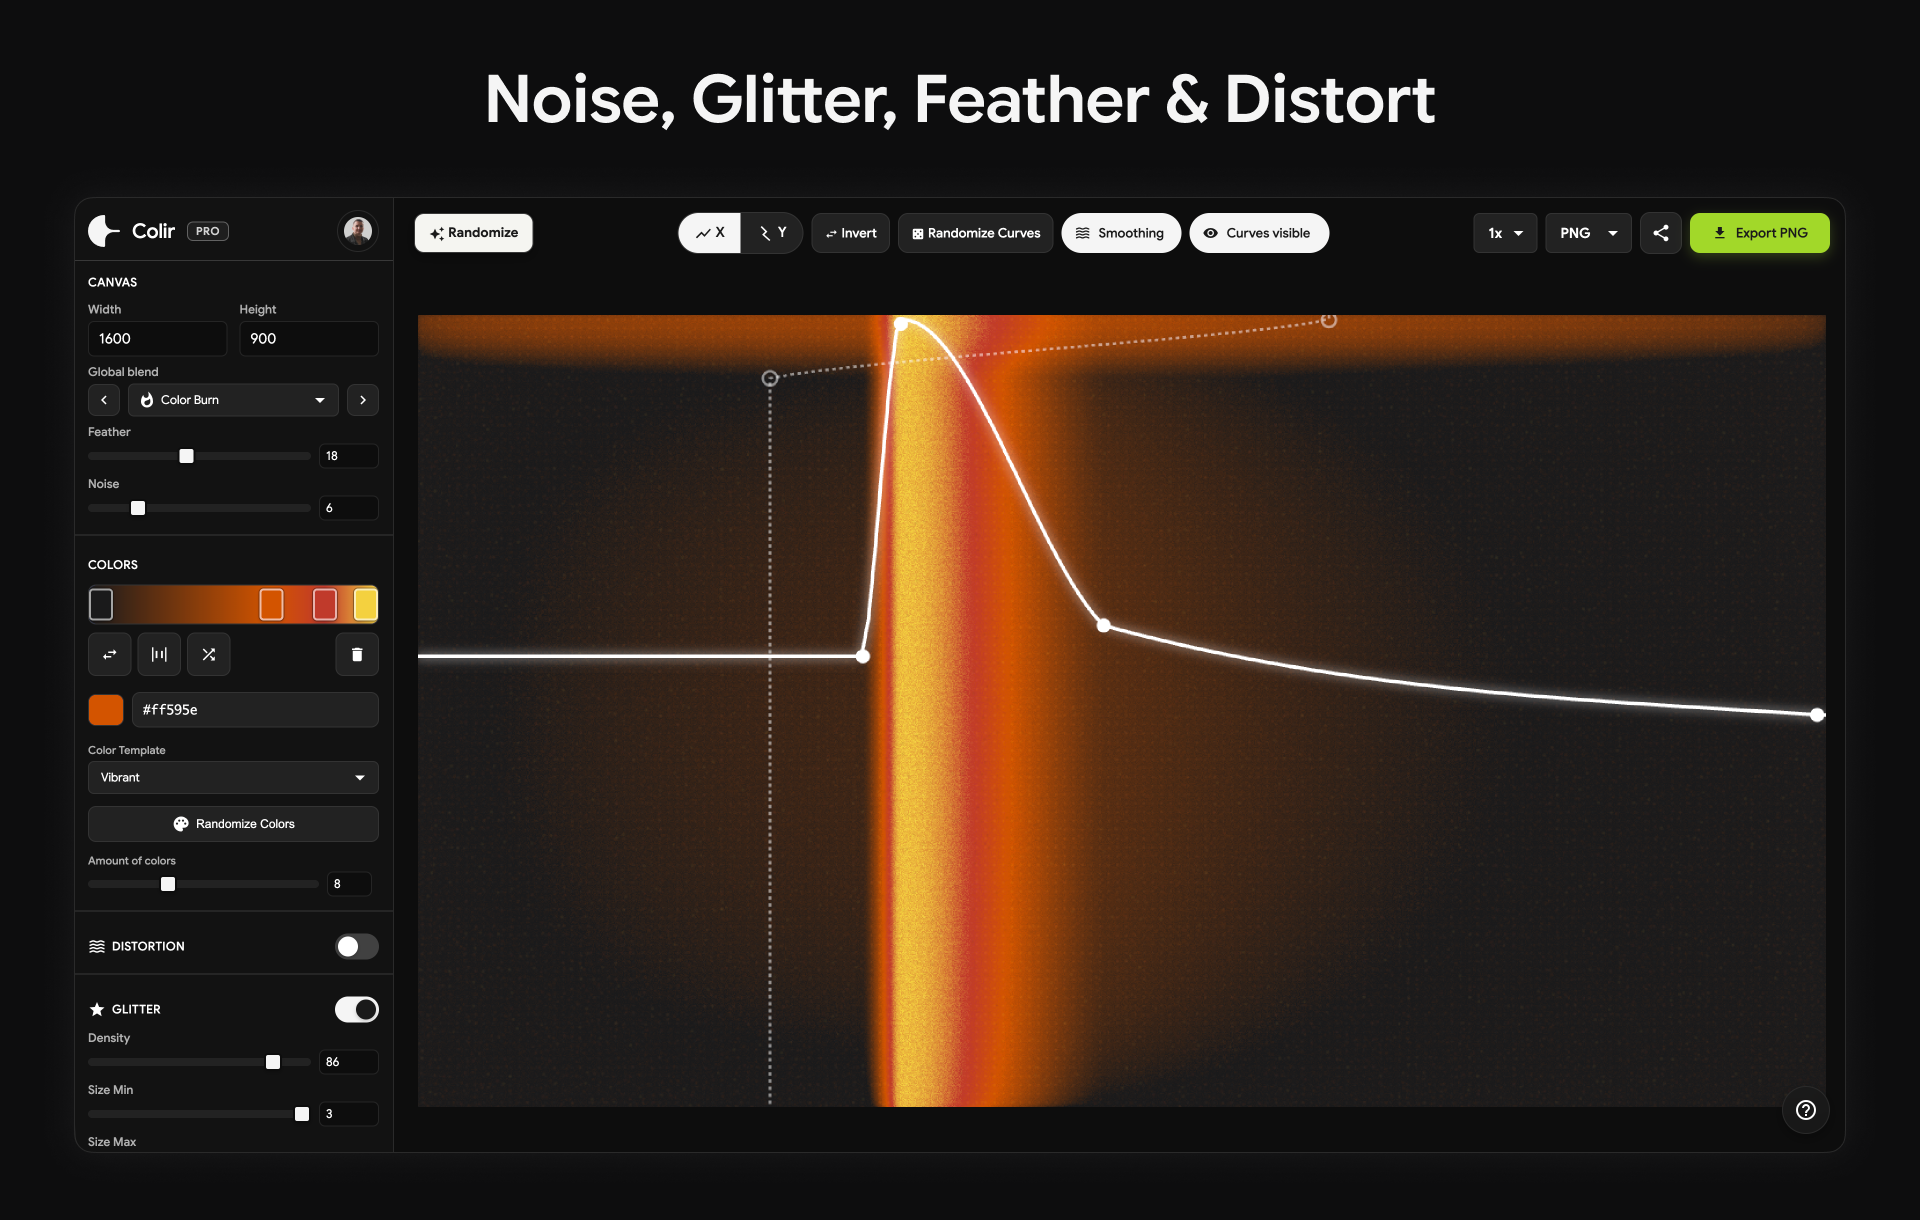Viewport: 1920px width, 1220px height.
Task: Click the Randomize Colors button
Action: coord(233,824)
